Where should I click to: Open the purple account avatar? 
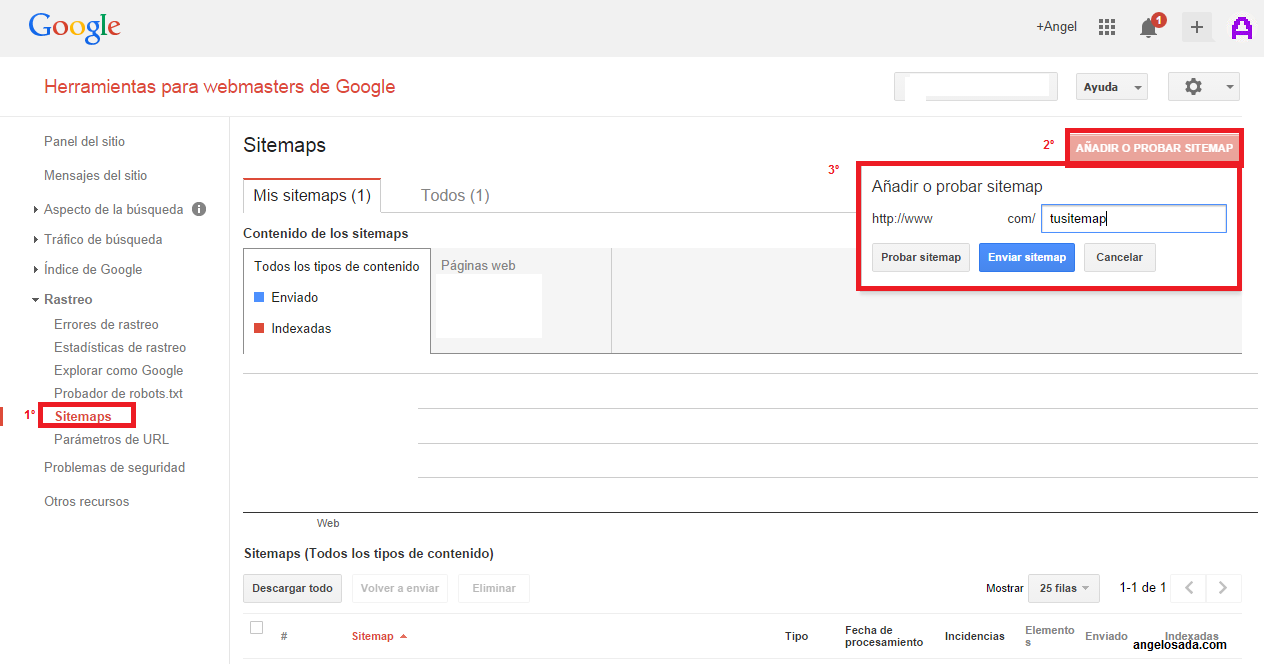click(1242, 28)
